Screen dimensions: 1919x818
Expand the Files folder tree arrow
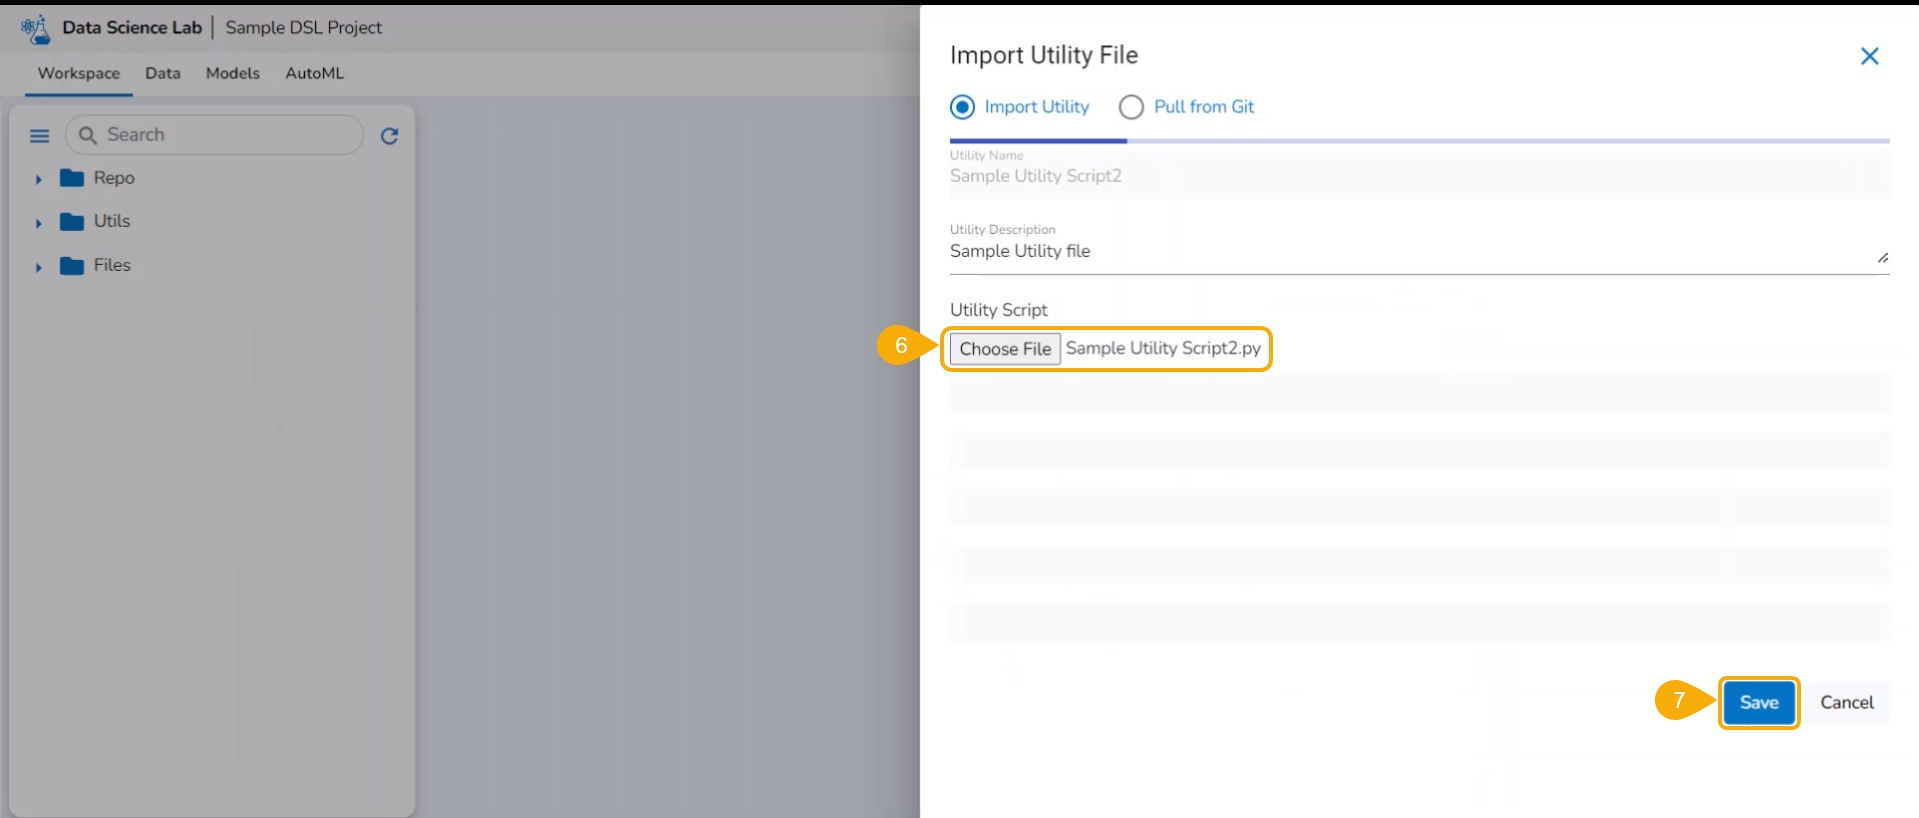(39, 267)
